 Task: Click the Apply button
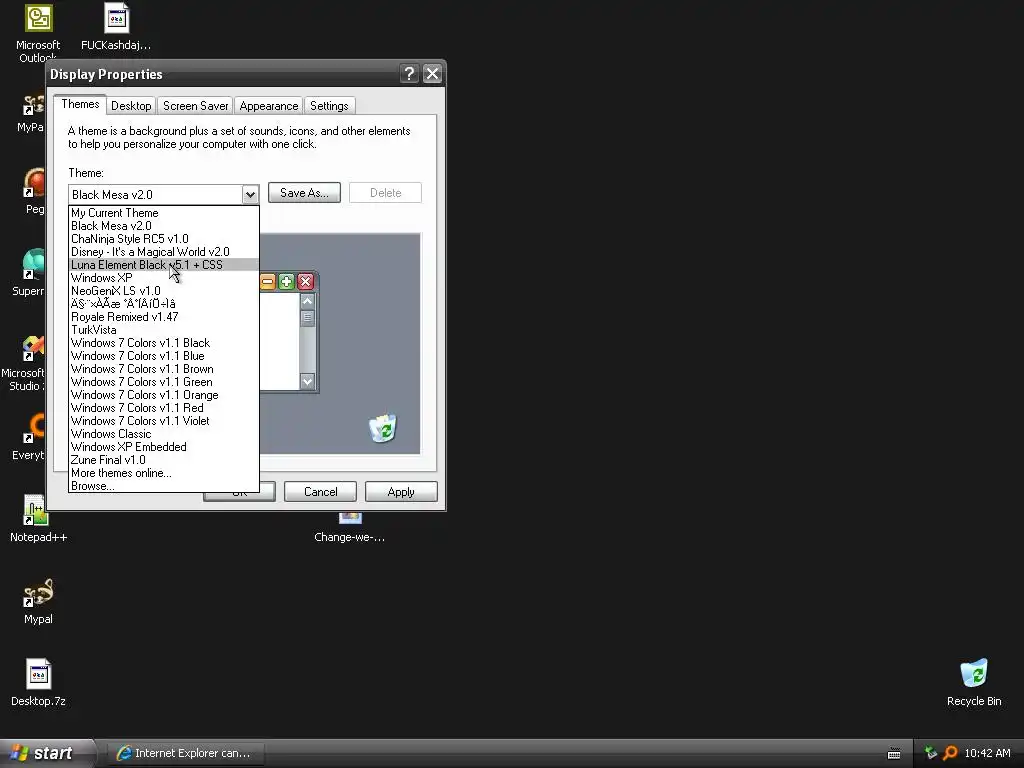pos(401,492)
